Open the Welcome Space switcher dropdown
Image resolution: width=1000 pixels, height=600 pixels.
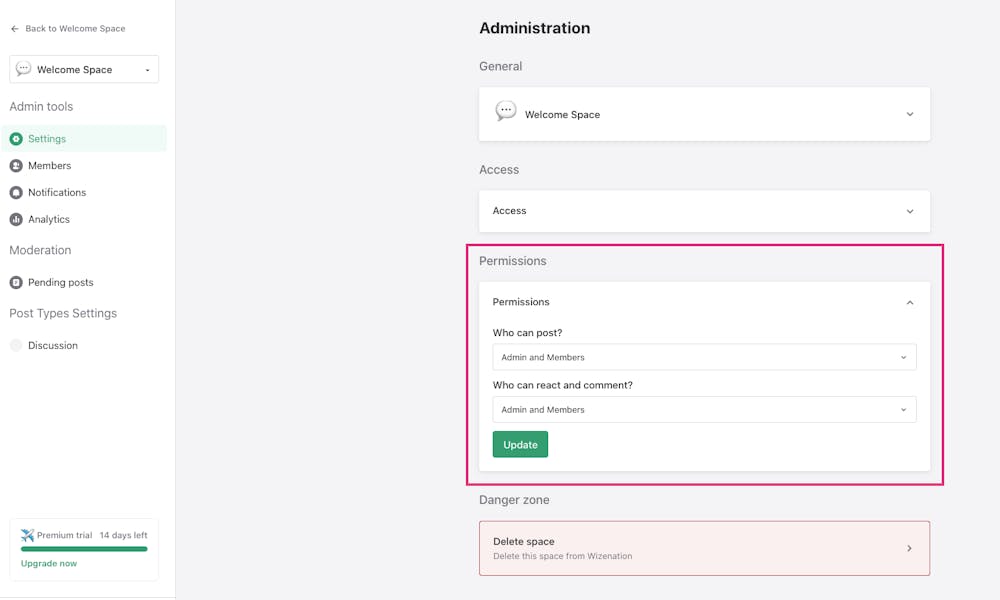84,70
